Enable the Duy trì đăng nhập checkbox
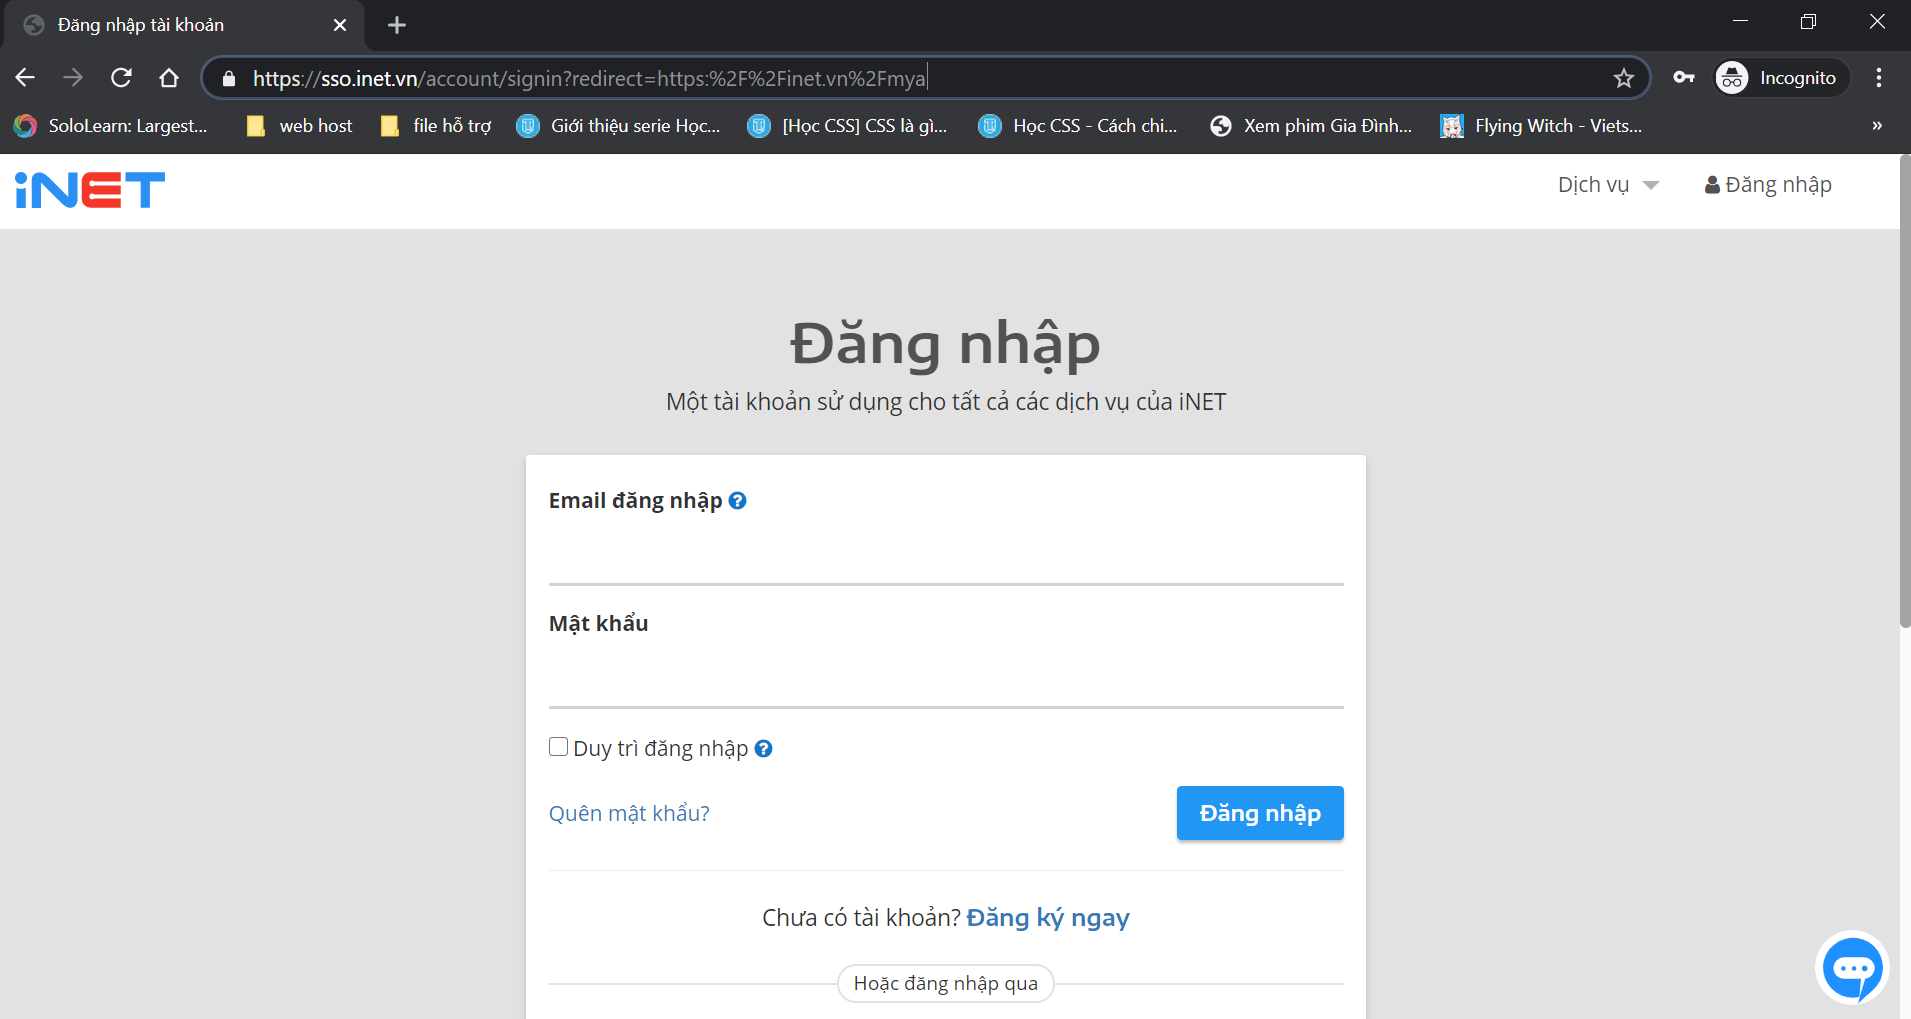 click(558, 746)
